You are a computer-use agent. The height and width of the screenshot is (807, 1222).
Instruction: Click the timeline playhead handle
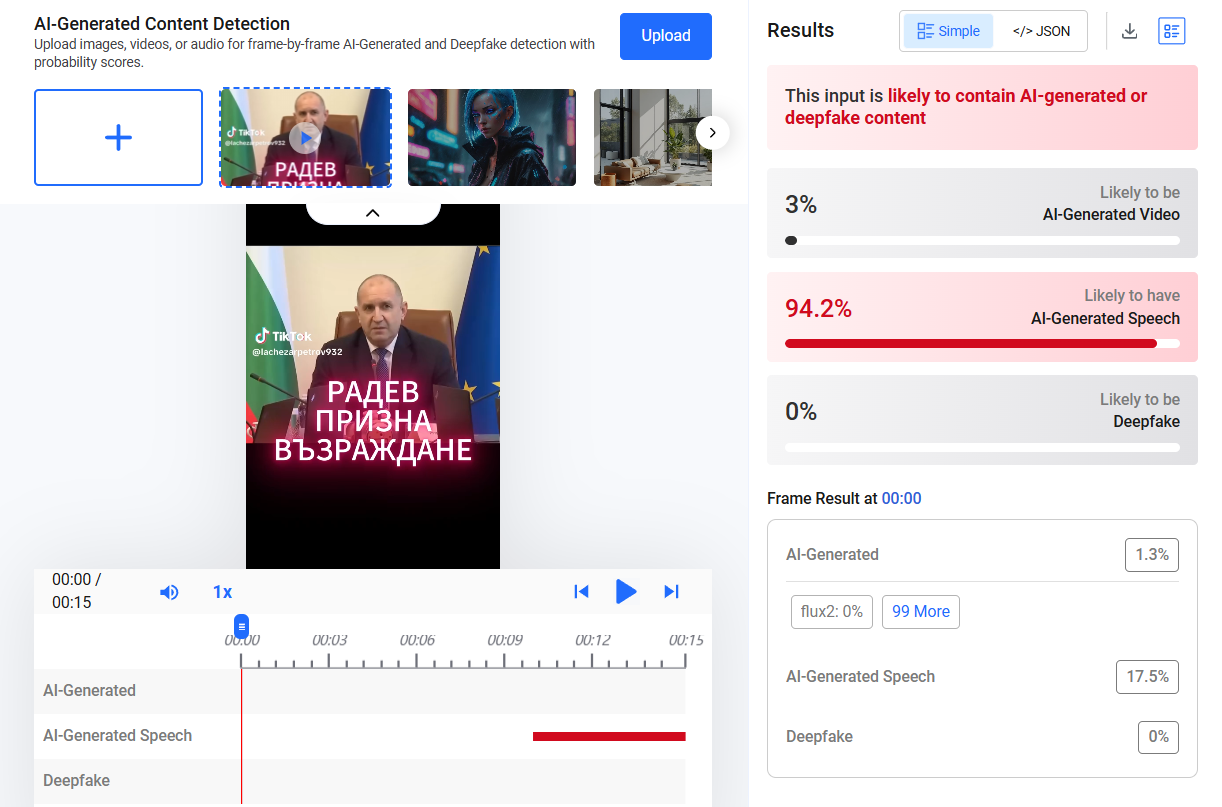241,627
